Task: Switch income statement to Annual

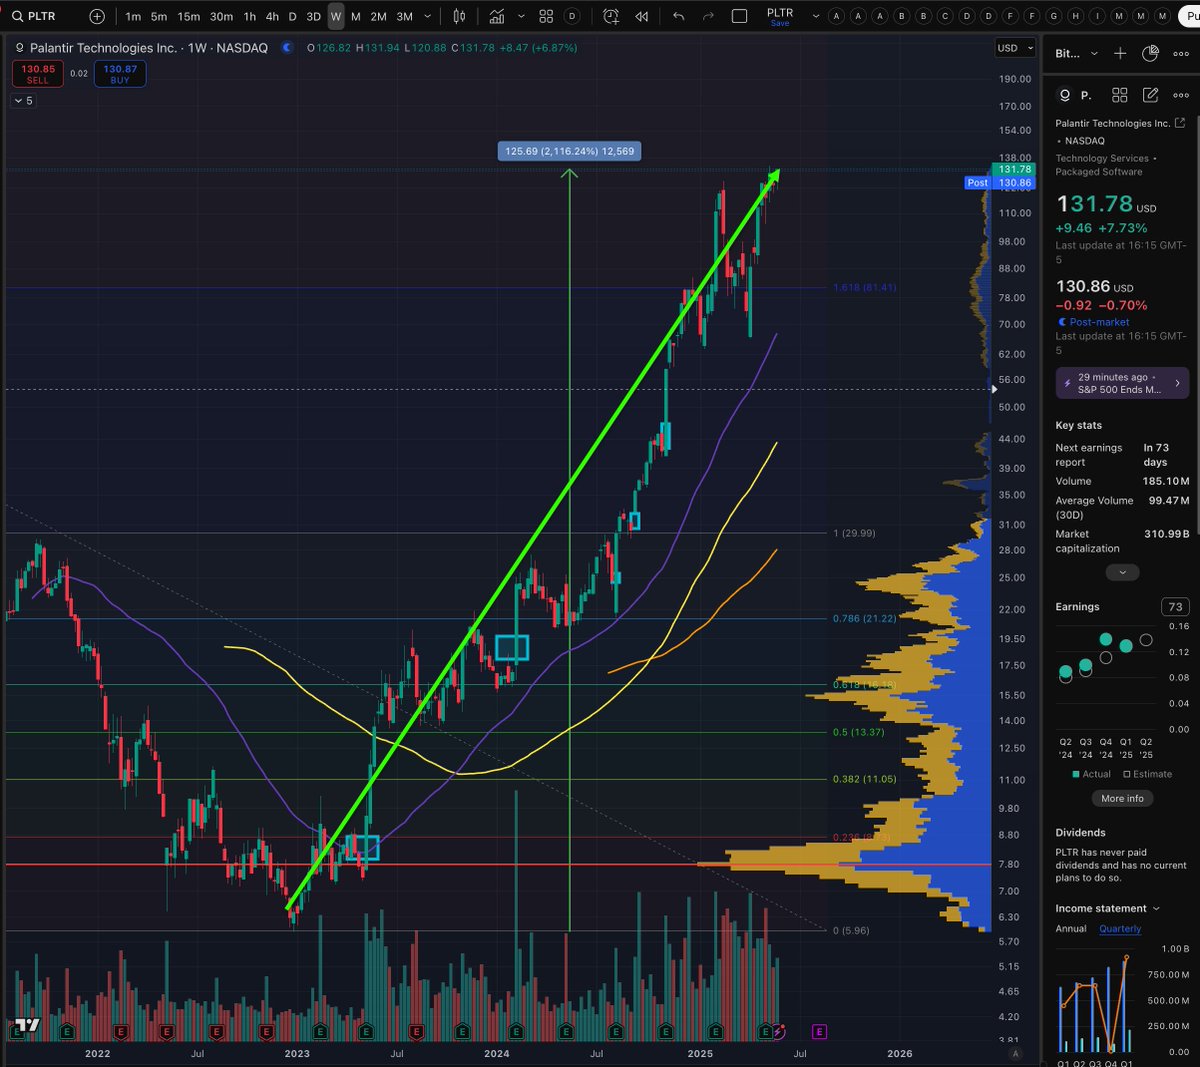Action: coord(1071,928)
